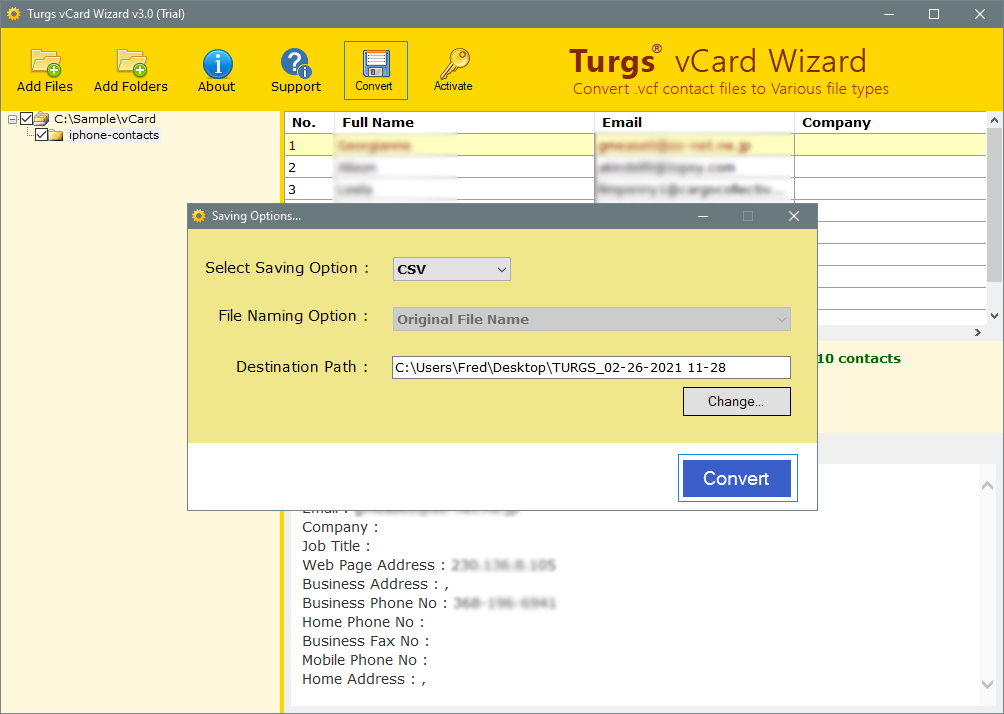Uncheck the iphone-contacts checkbox
The width and height of the screenshot is (1004, 714).
(x=42, y=134)
